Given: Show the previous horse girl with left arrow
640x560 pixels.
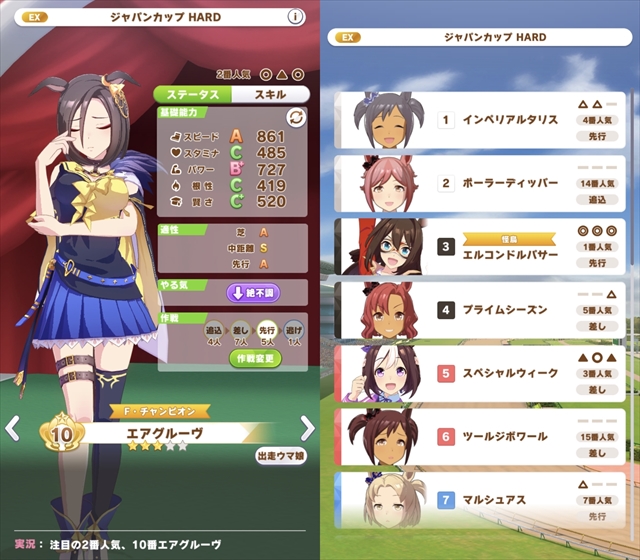Looking at the screenshot, I should 12,428.
